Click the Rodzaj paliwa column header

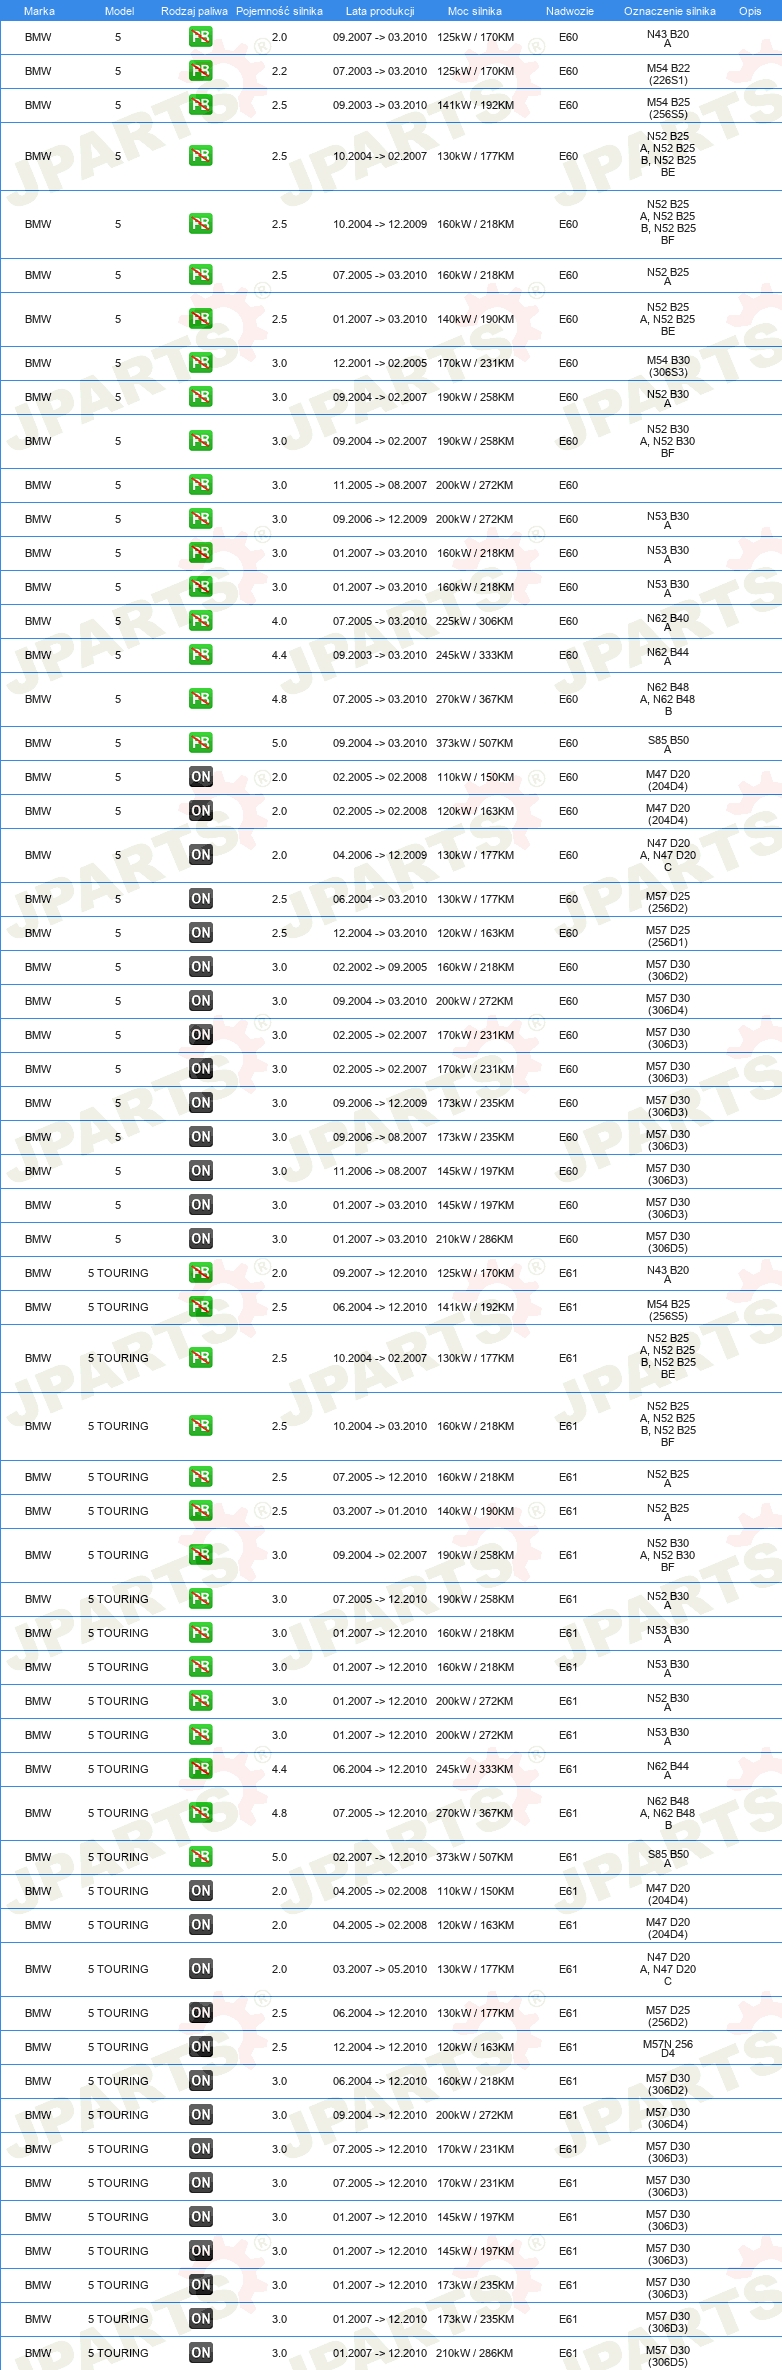[194, 11]
